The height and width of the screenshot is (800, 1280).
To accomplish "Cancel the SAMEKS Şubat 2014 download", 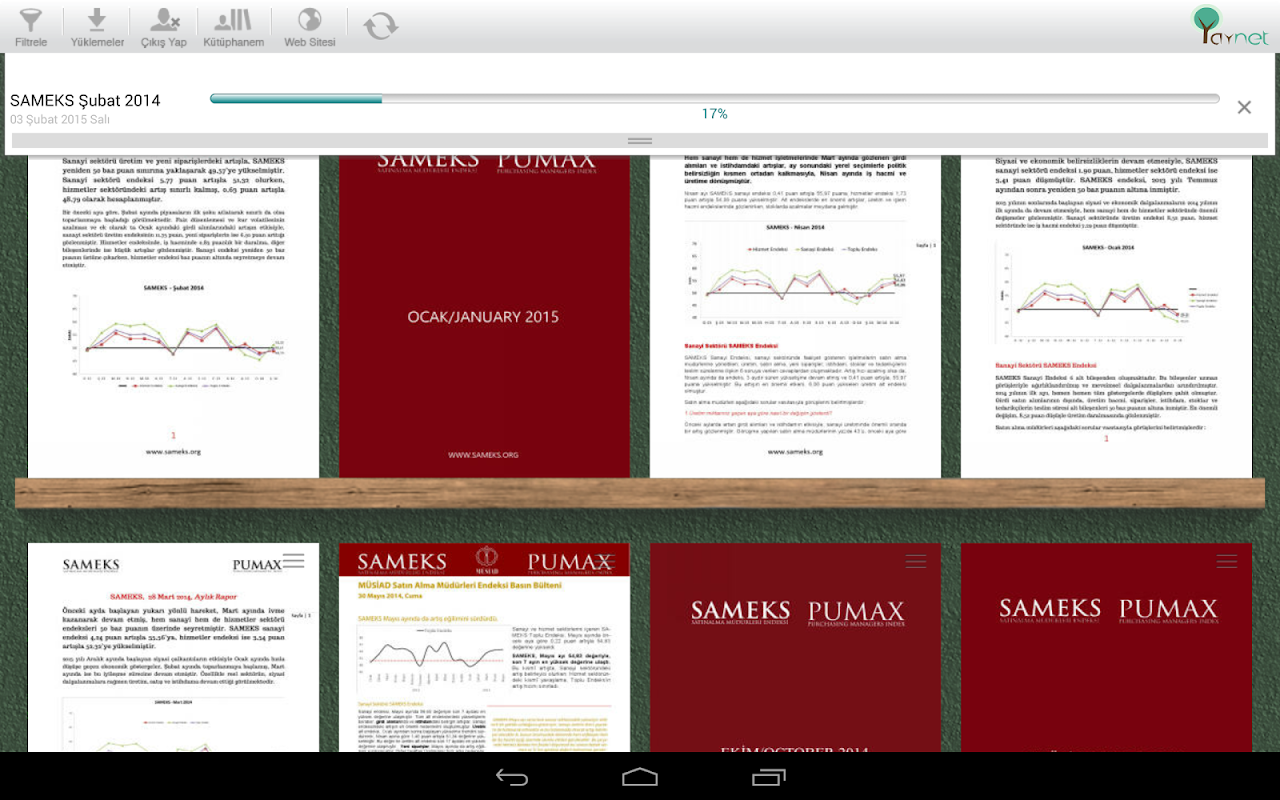I will [x=1244, y=107].
